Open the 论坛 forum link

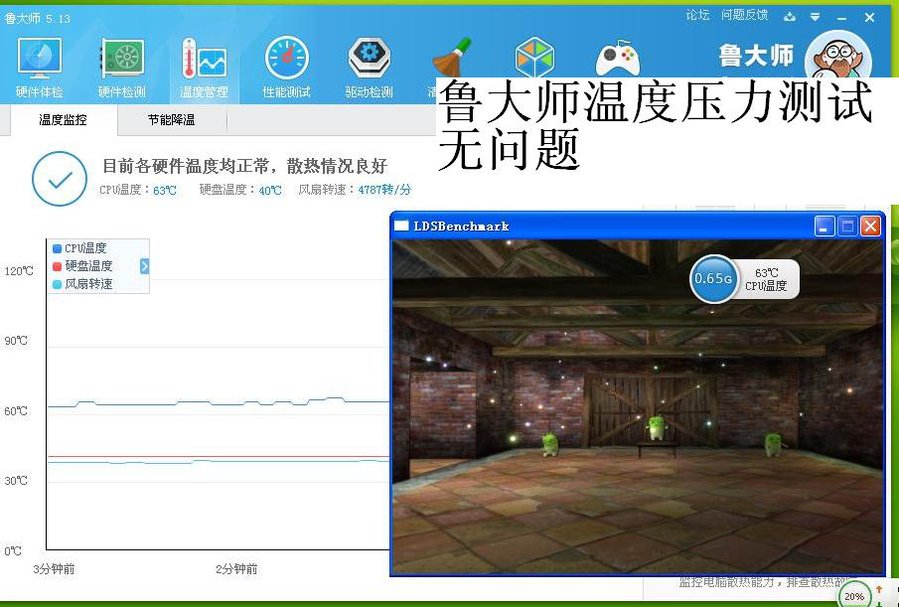(697, 15)
